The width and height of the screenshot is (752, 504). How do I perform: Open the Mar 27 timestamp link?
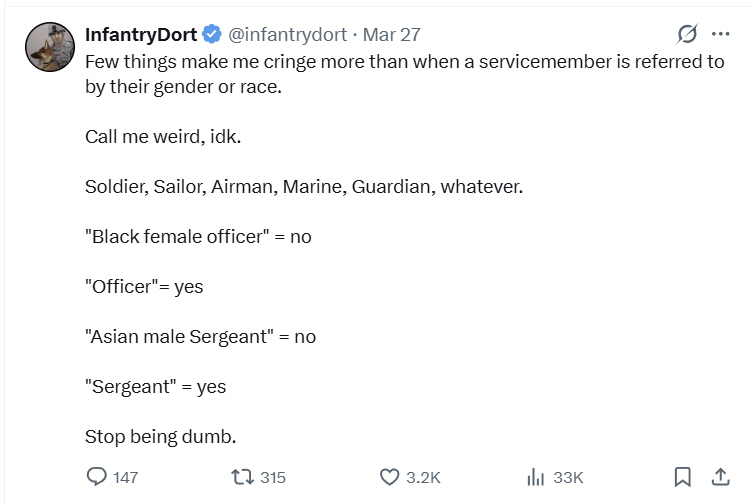coord(391,34)
